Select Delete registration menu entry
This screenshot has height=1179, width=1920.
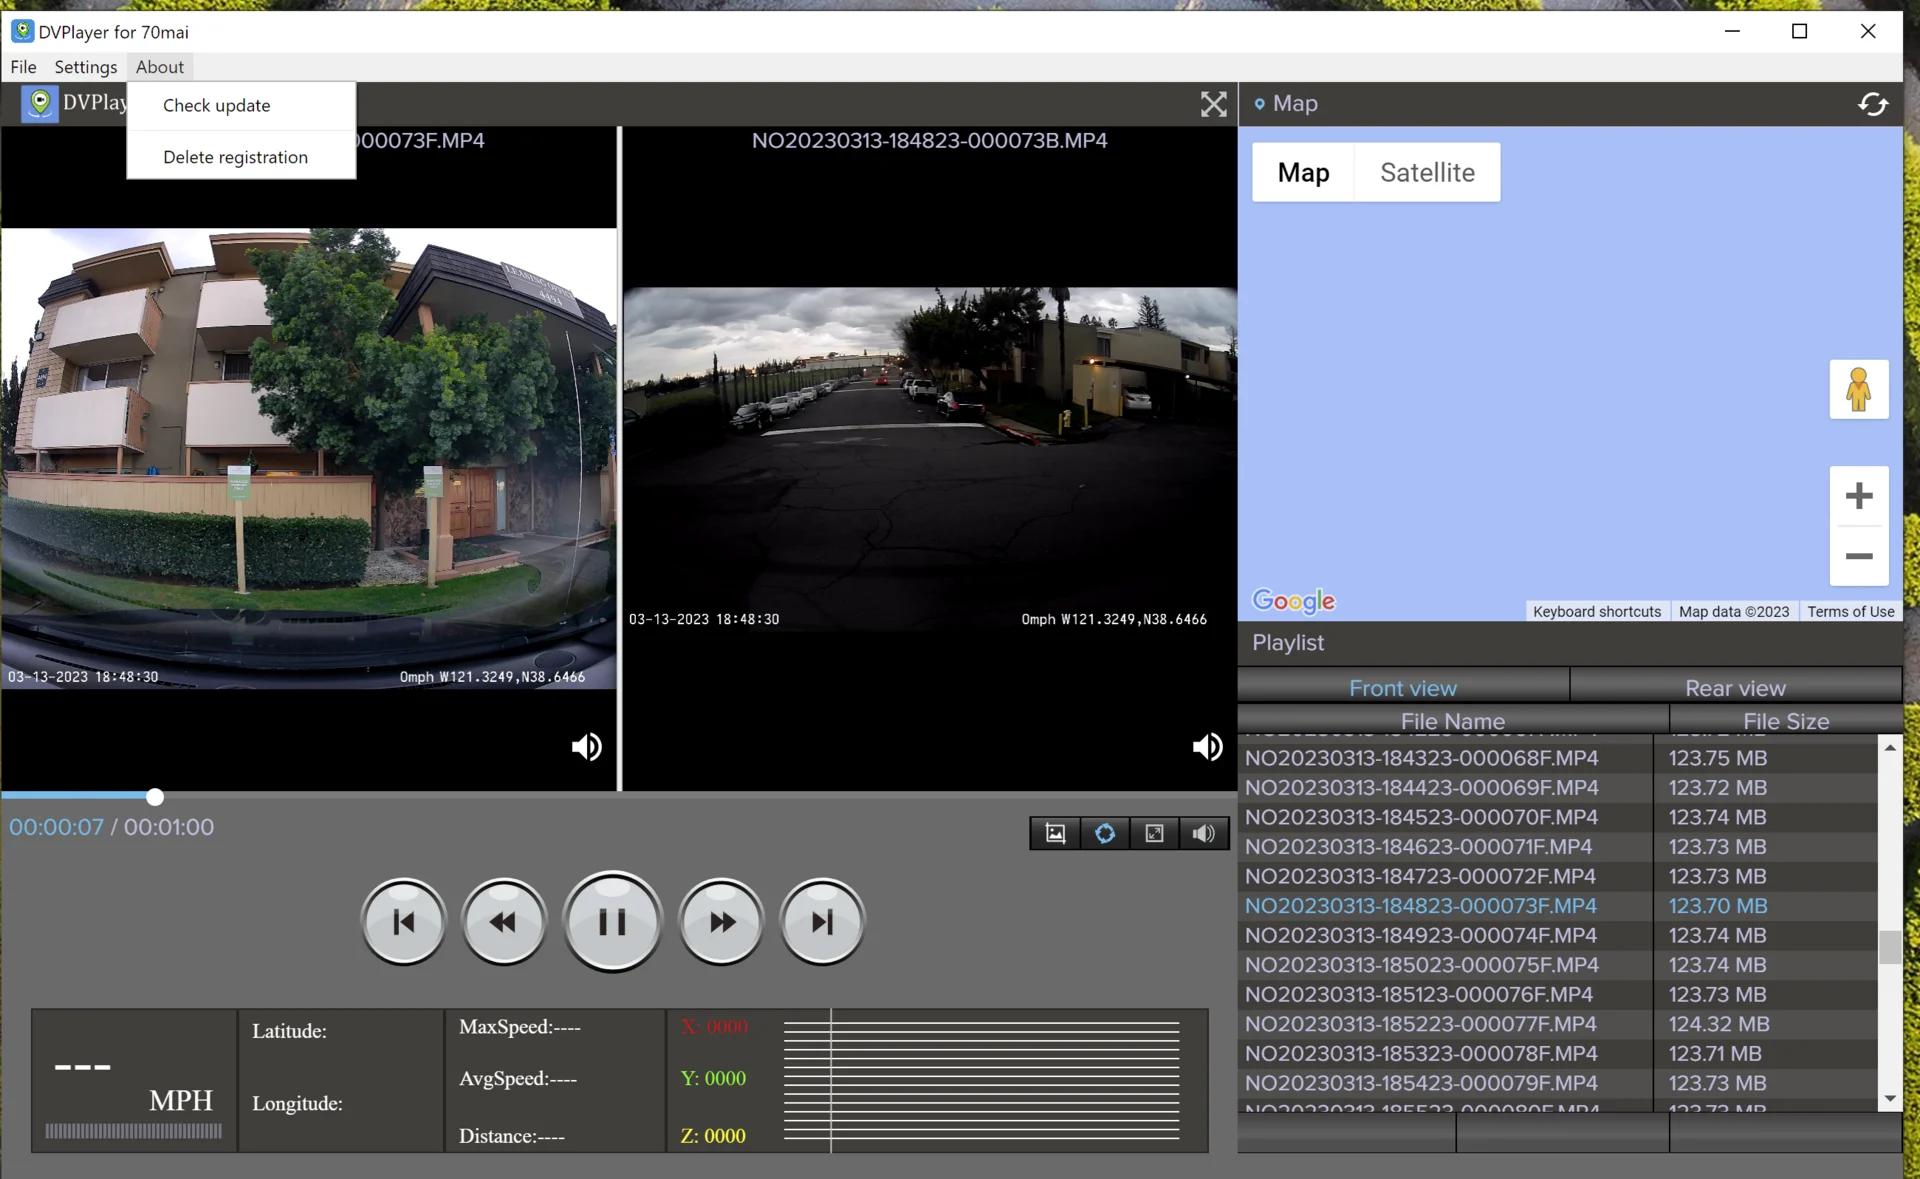(x=241, y=157)
